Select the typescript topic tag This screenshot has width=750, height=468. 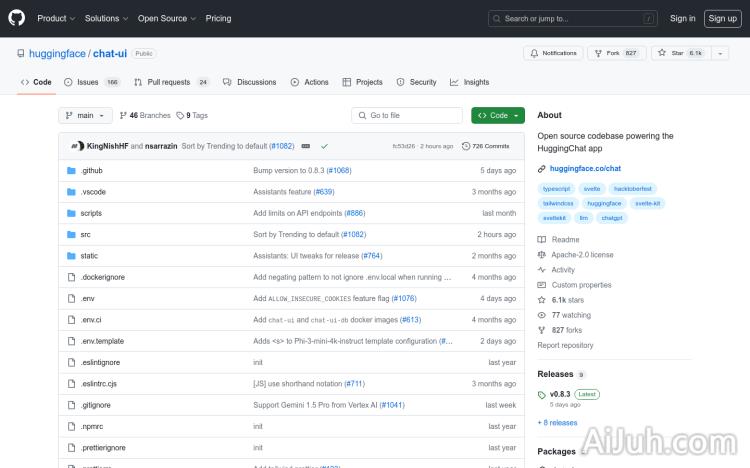coord(556,189)
